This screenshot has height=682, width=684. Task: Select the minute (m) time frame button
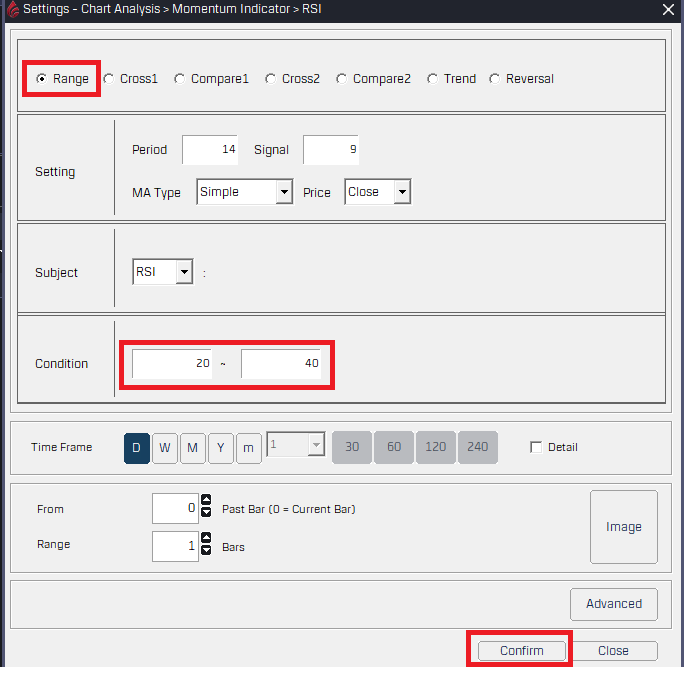248,448
